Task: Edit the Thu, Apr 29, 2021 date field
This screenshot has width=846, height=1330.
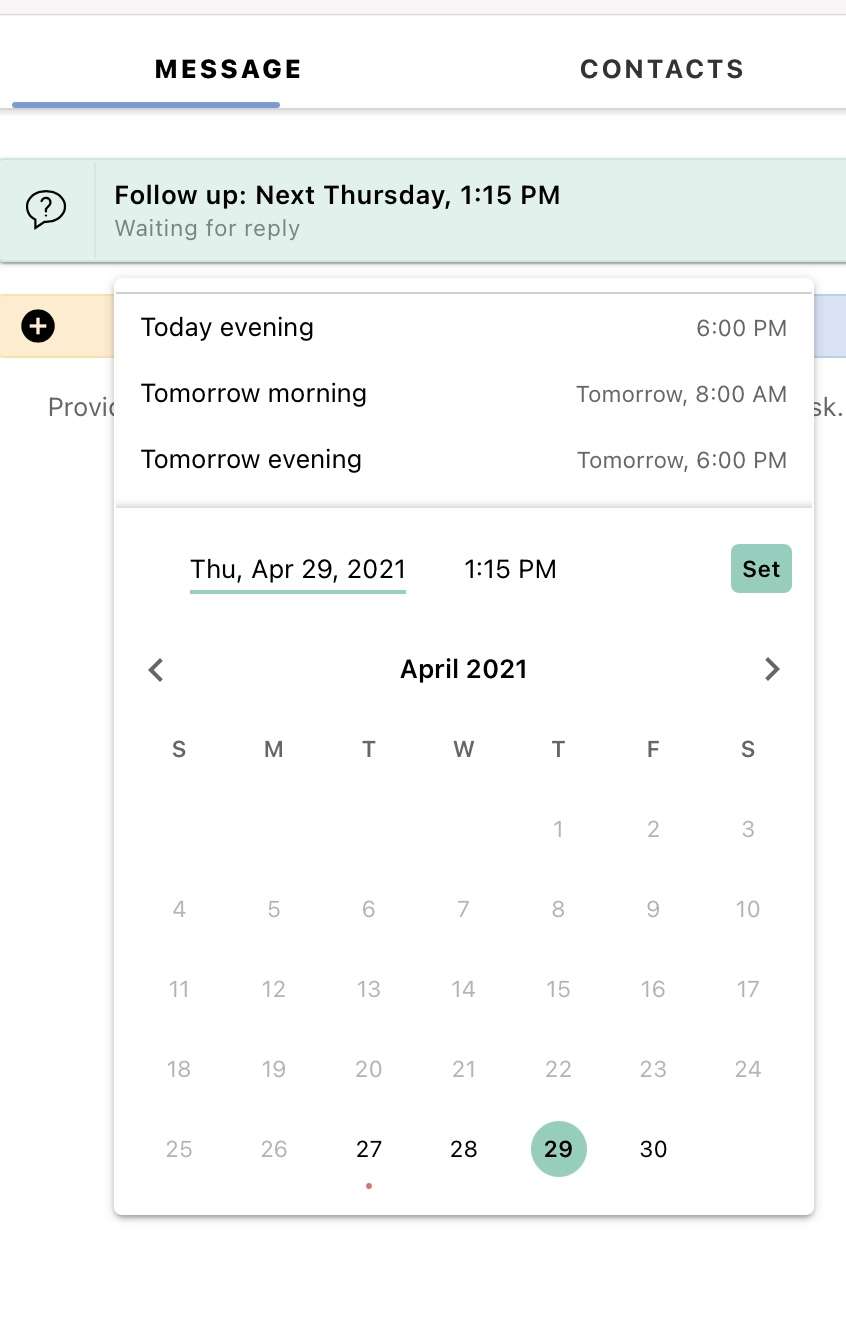Action: 298,570
